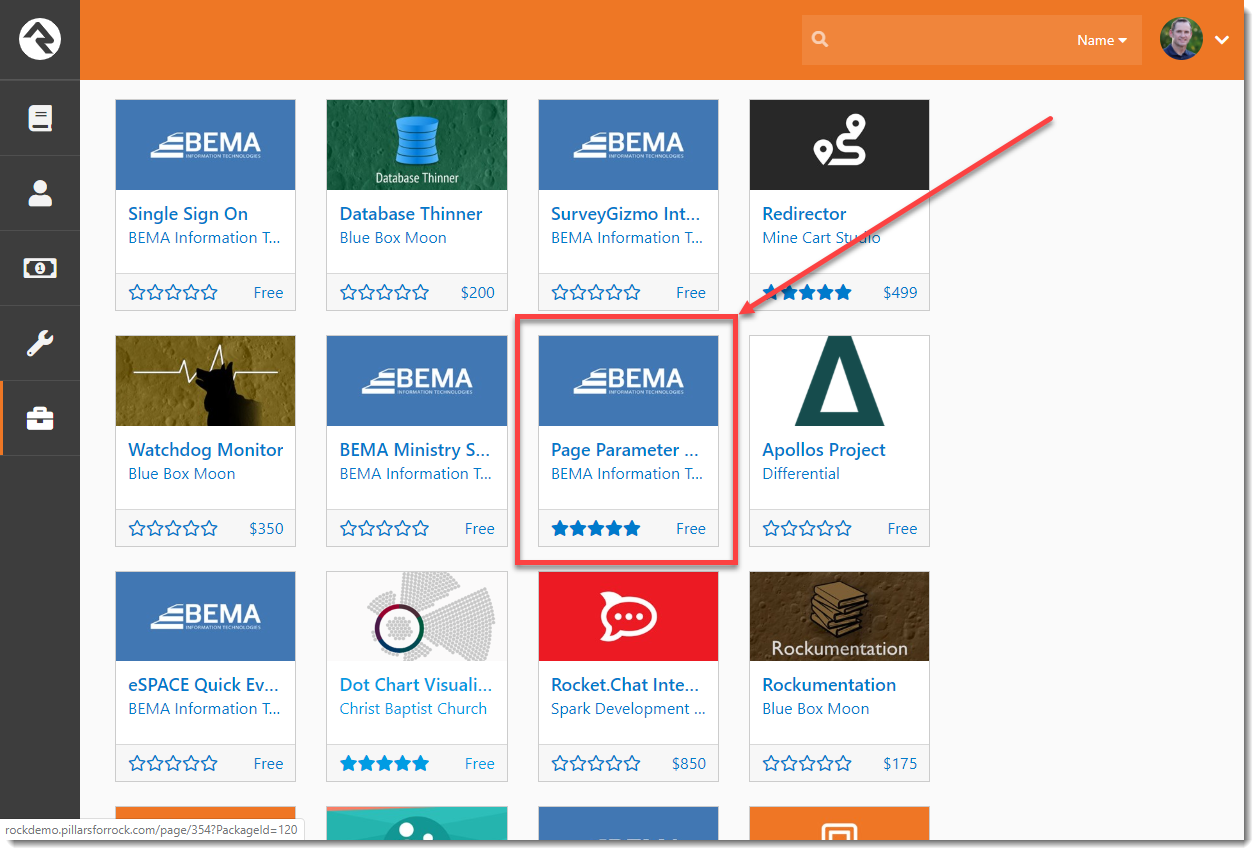Image resolution: width=1259 pixels, height=855 pixels.
Task: Open the Admin briefcase sidebar icon
Action: (x=40, y=418)
